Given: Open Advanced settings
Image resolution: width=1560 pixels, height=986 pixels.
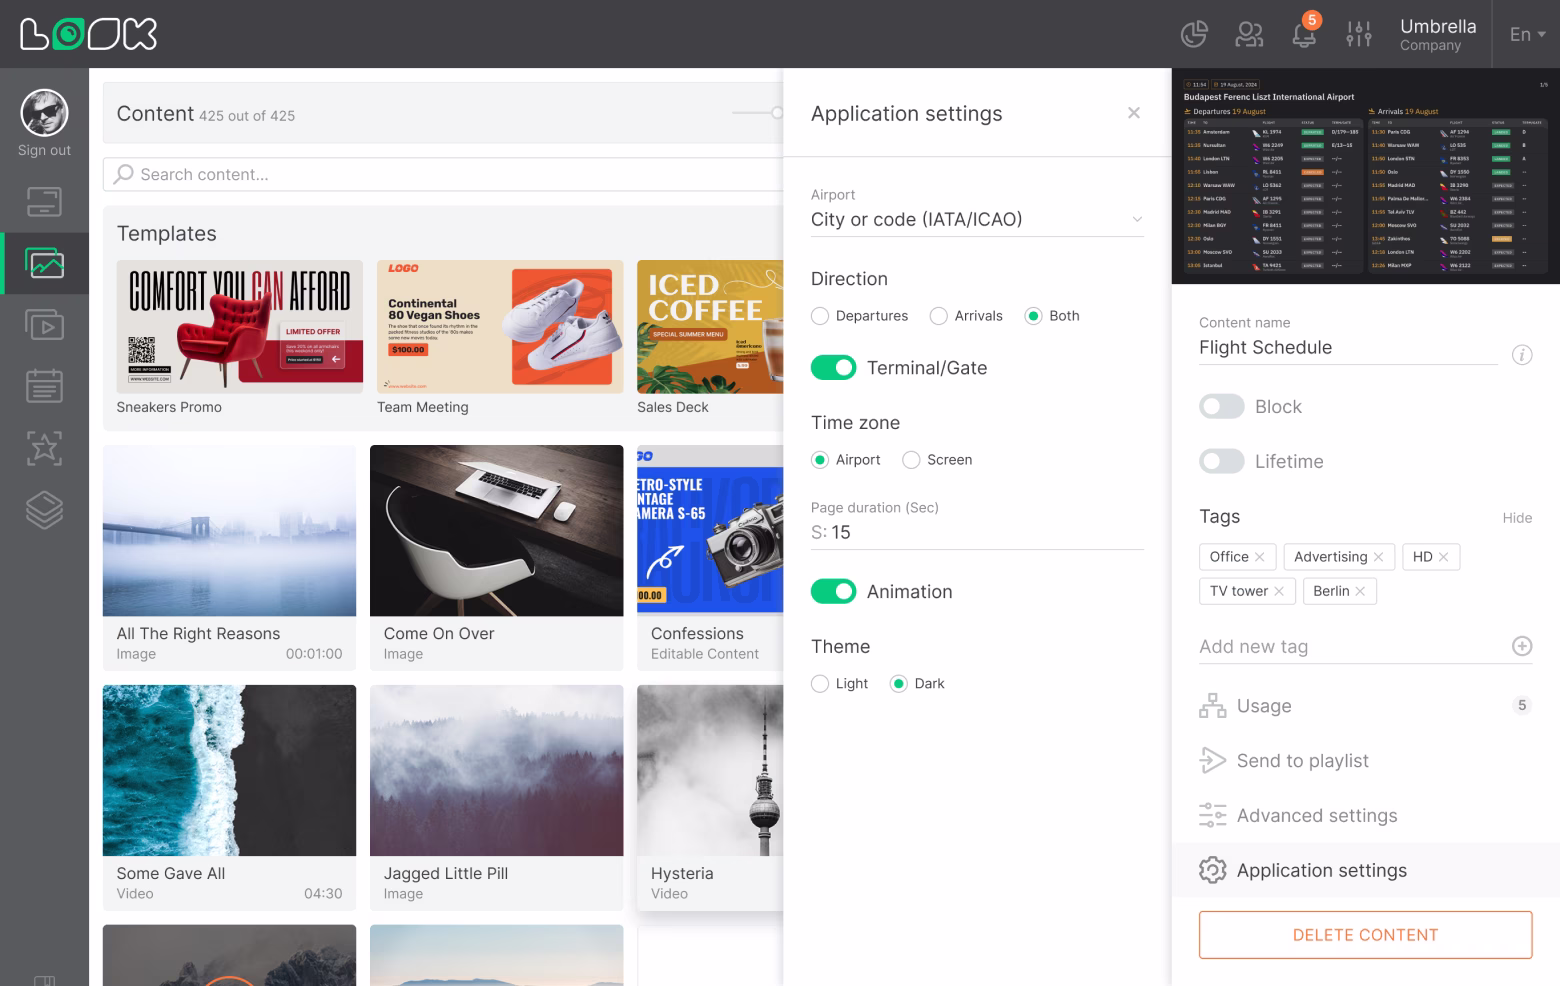Looking at the screenshot, I should tap(1365, 816).
